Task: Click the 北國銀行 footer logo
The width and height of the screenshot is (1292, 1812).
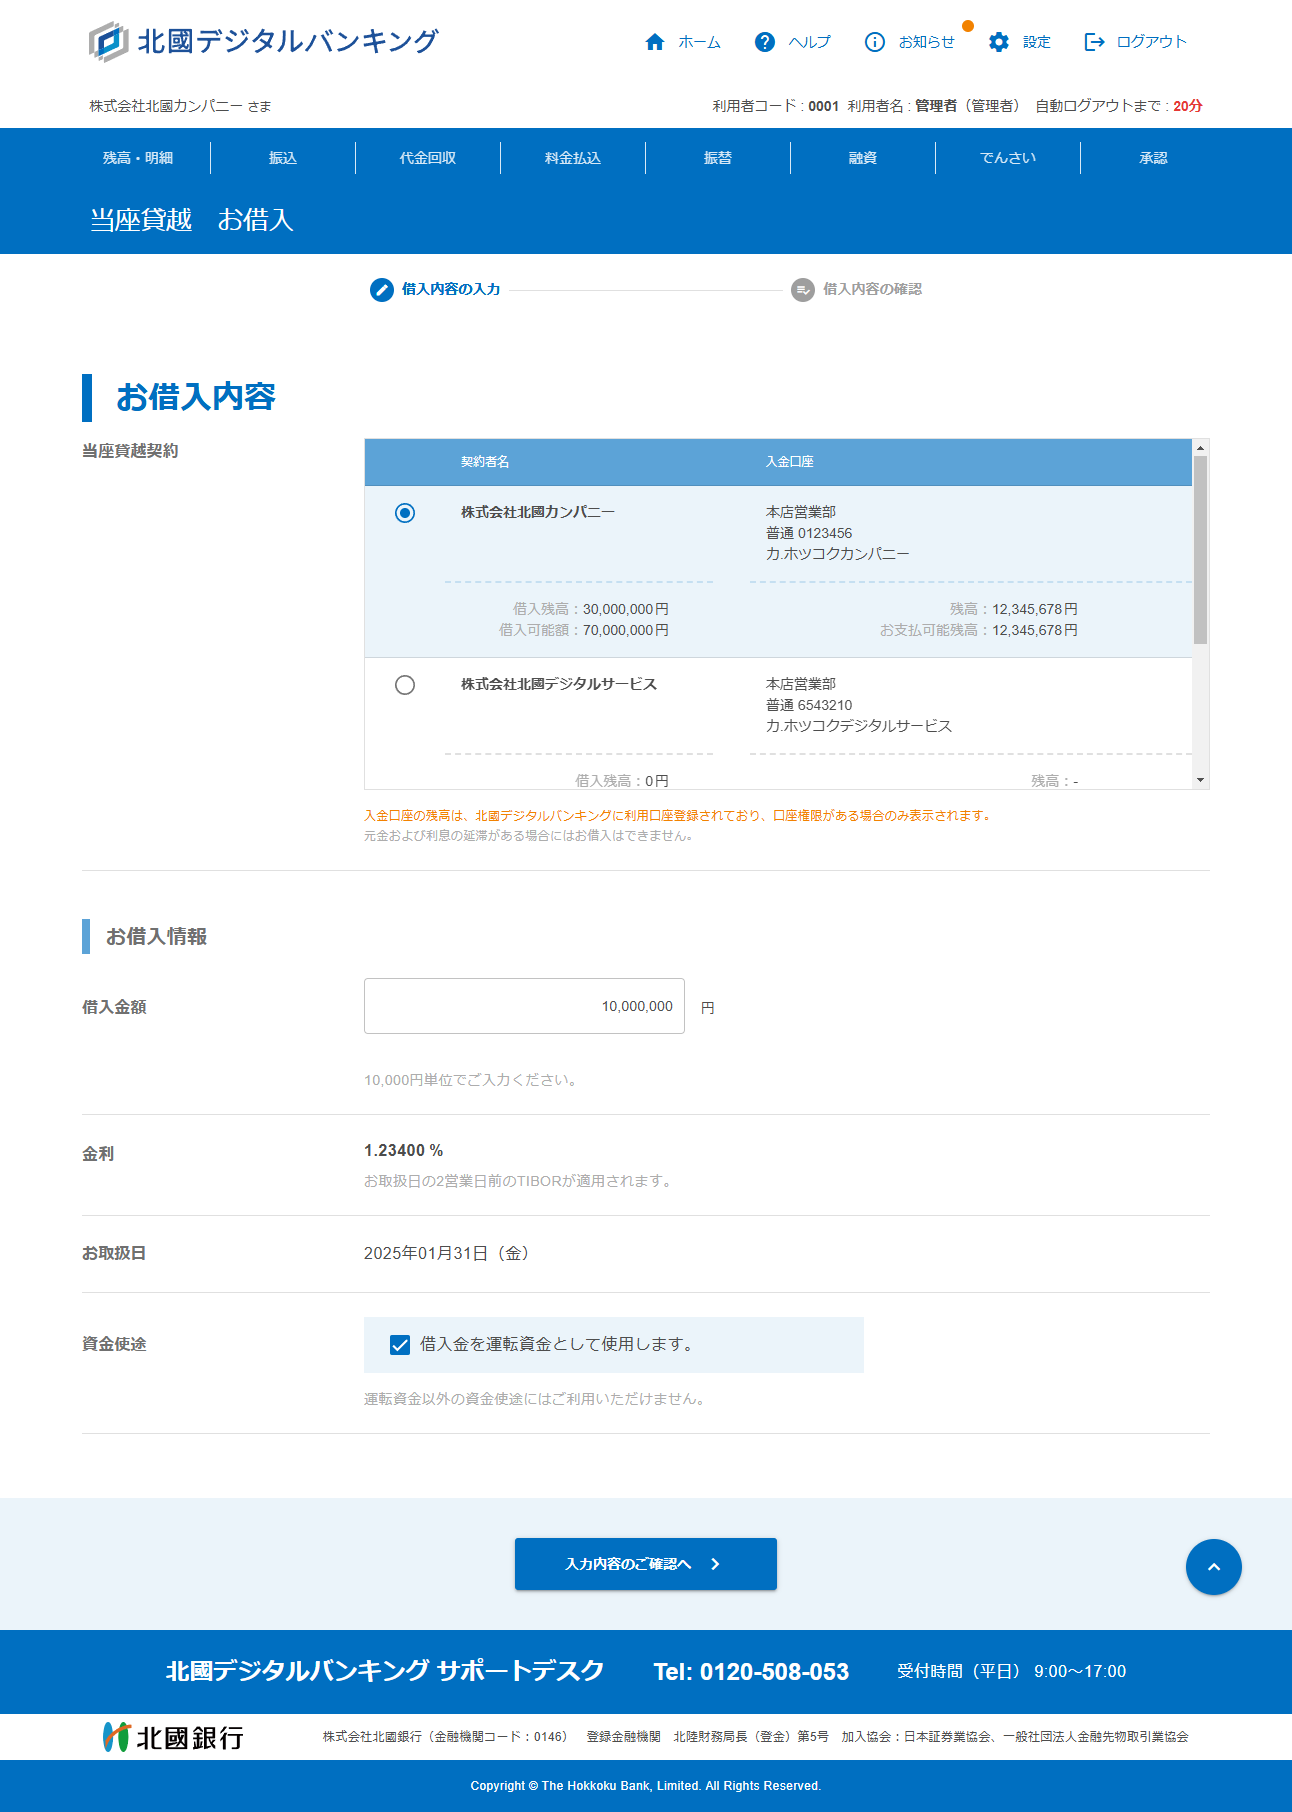Action: tap(173, 1737)
